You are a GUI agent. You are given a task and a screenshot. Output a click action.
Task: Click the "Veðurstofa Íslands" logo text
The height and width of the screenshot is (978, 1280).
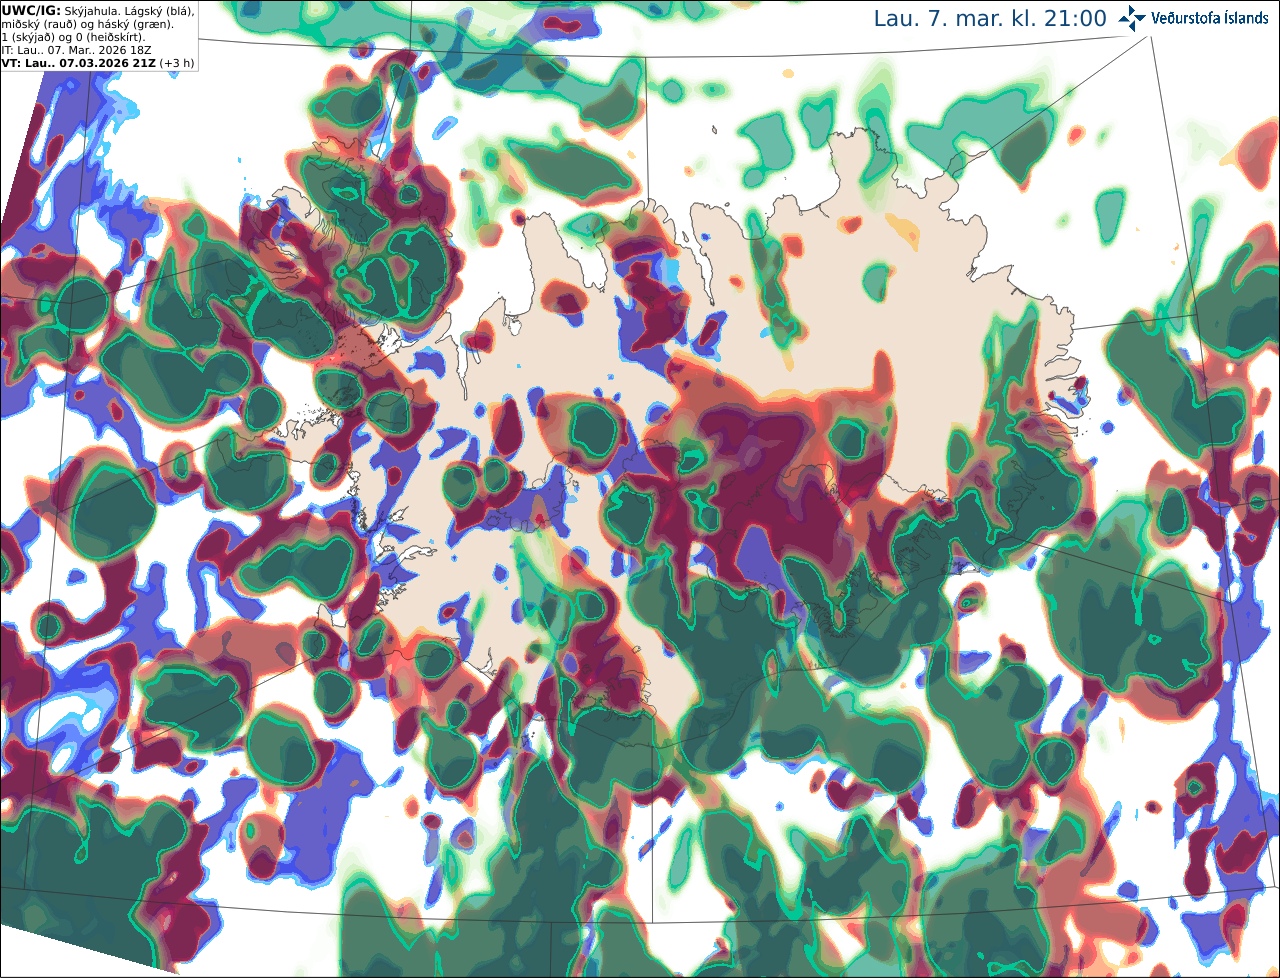coord(1211,18)
